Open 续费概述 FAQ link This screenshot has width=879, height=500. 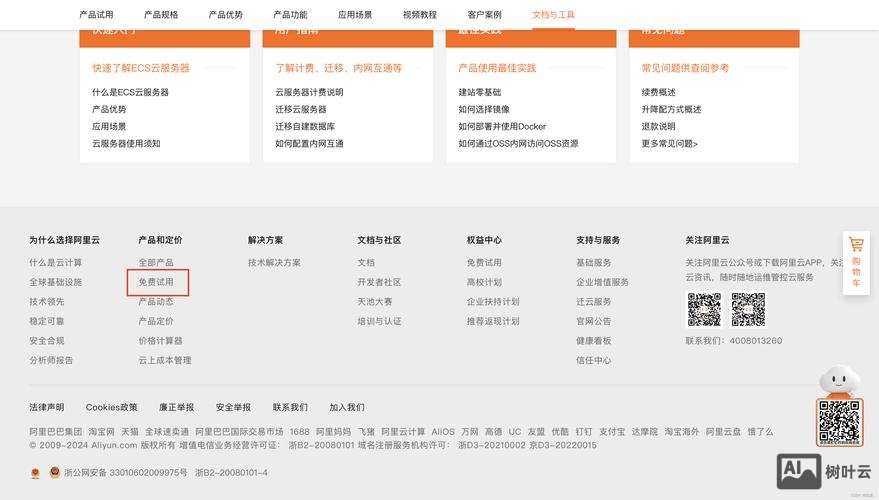pos(658,92)
